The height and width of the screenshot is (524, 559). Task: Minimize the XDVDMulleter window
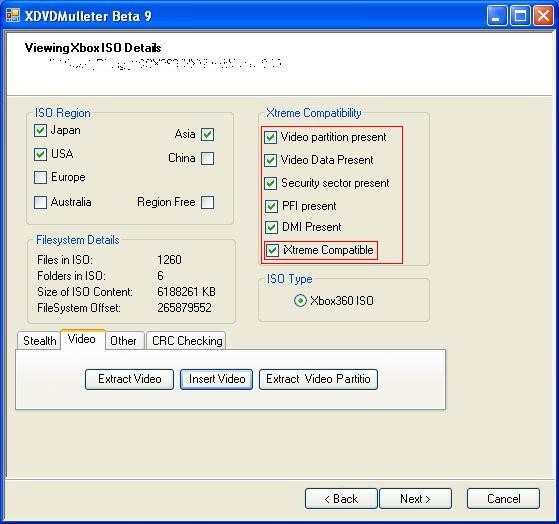pos(497,16)
